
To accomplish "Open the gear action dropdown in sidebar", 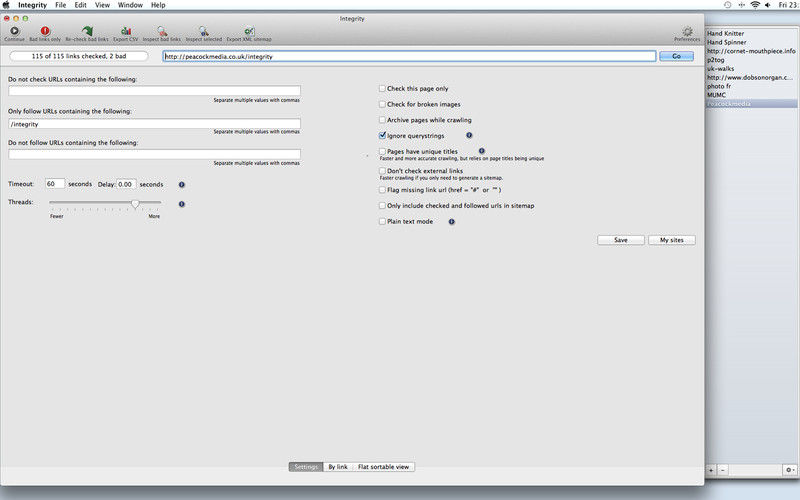I will click(789, 469).
